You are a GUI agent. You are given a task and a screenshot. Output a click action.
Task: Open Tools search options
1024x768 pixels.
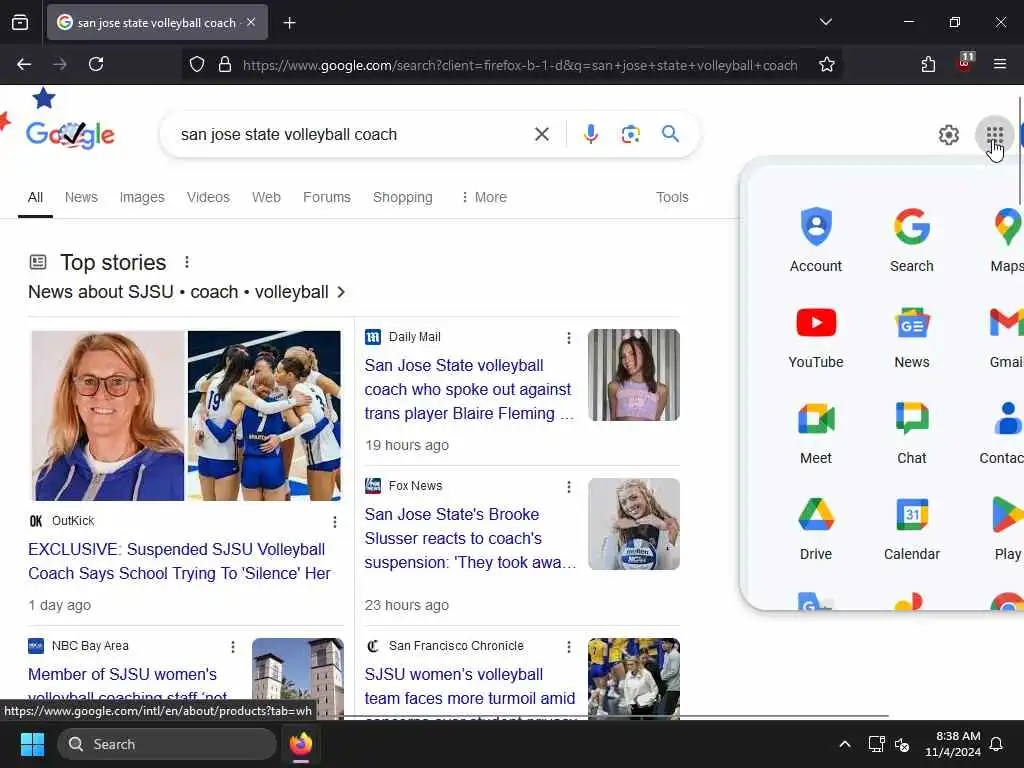pyautogui.click(x=672, y=197)
